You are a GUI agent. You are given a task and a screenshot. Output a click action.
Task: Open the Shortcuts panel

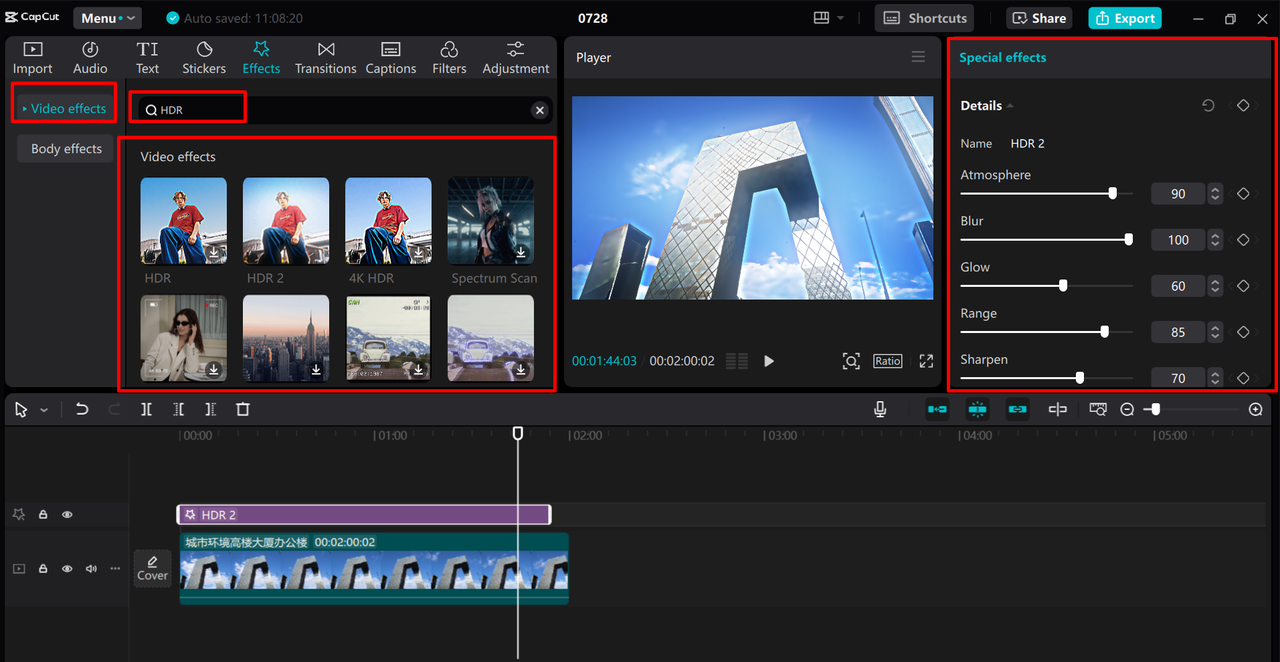(926, 18)
